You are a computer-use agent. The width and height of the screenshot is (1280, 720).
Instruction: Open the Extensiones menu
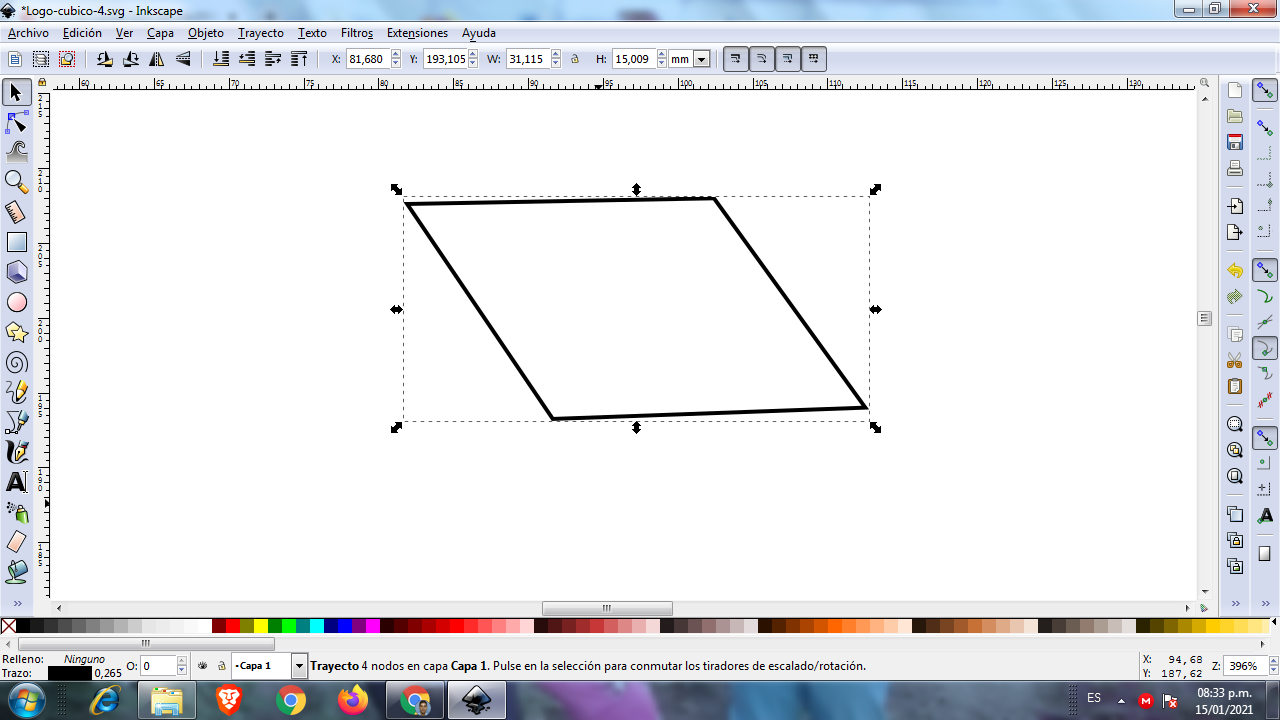(417, 33)
